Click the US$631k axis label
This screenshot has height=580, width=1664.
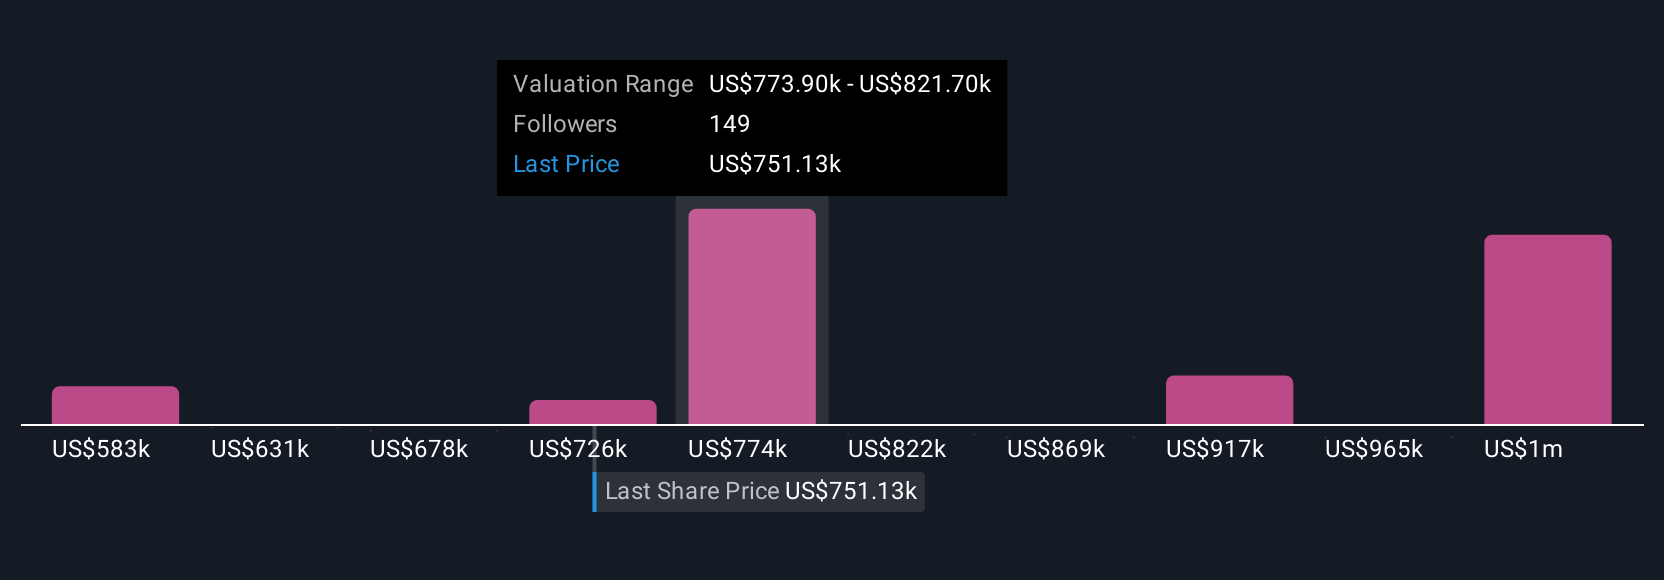click(x=260, y=449)
